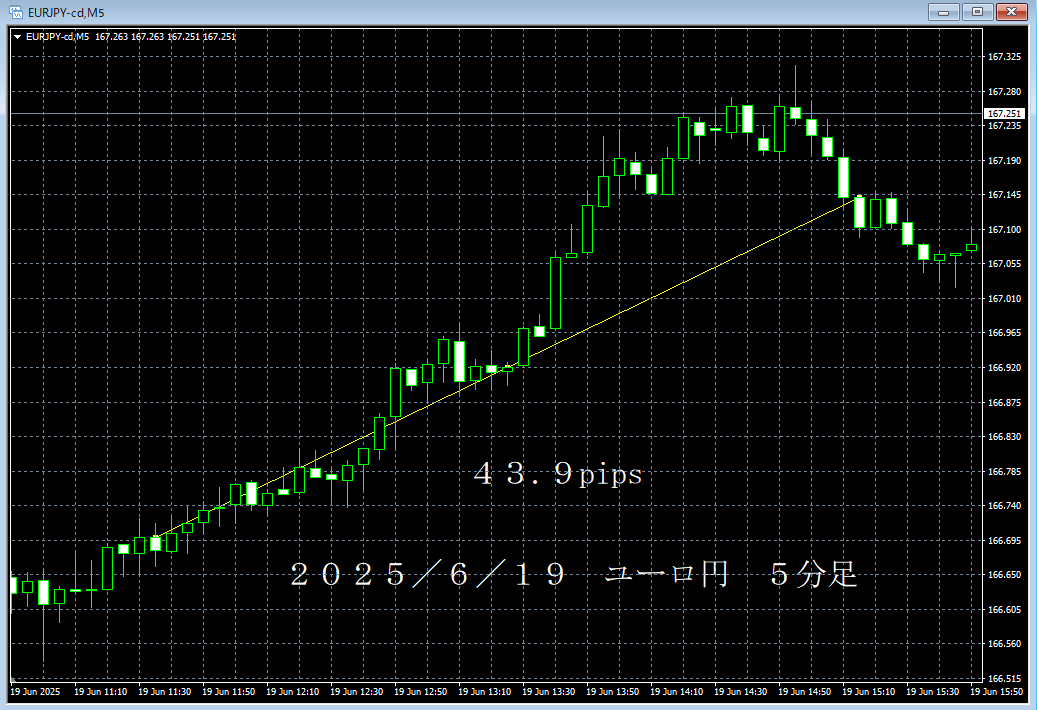This screenshot has height=710, width=1037.
Task: Select the "43.9pips" text label
Action: 557,475
